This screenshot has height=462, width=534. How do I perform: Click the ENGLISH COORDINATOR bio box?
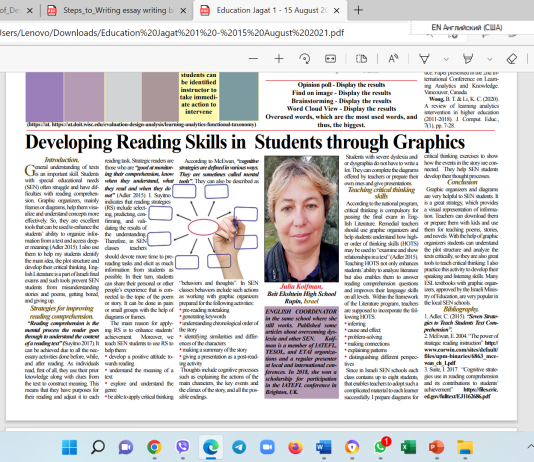301,352
